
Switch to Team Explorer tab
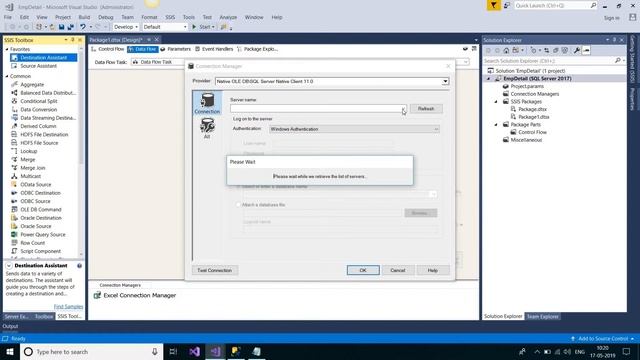(x=542, y=316)
